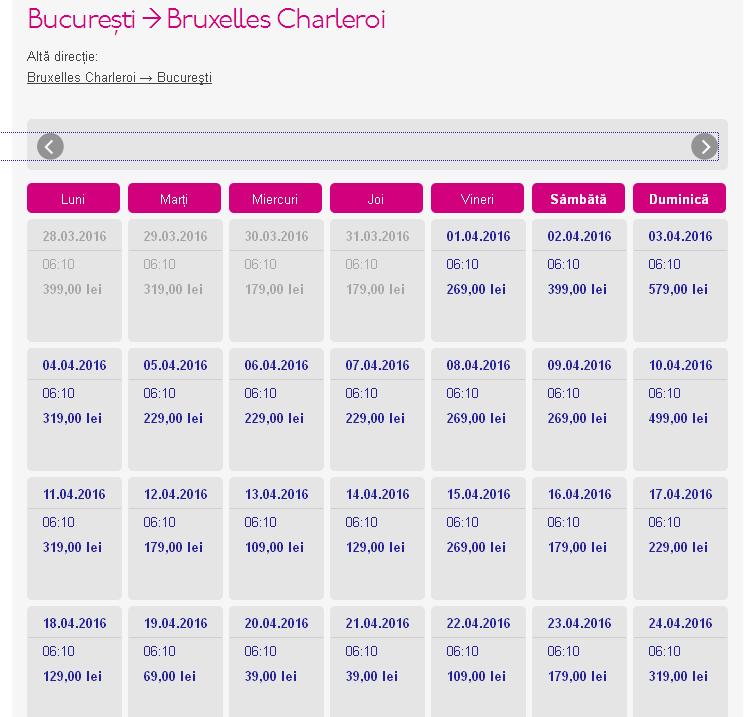Click the Duminică day header
The width and height of the screenshot is (744, 717).
tap(679, 198)
